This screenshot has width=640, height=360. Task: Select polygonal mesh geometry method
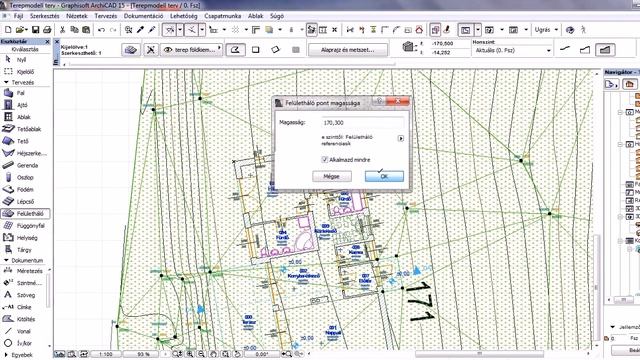236,50
